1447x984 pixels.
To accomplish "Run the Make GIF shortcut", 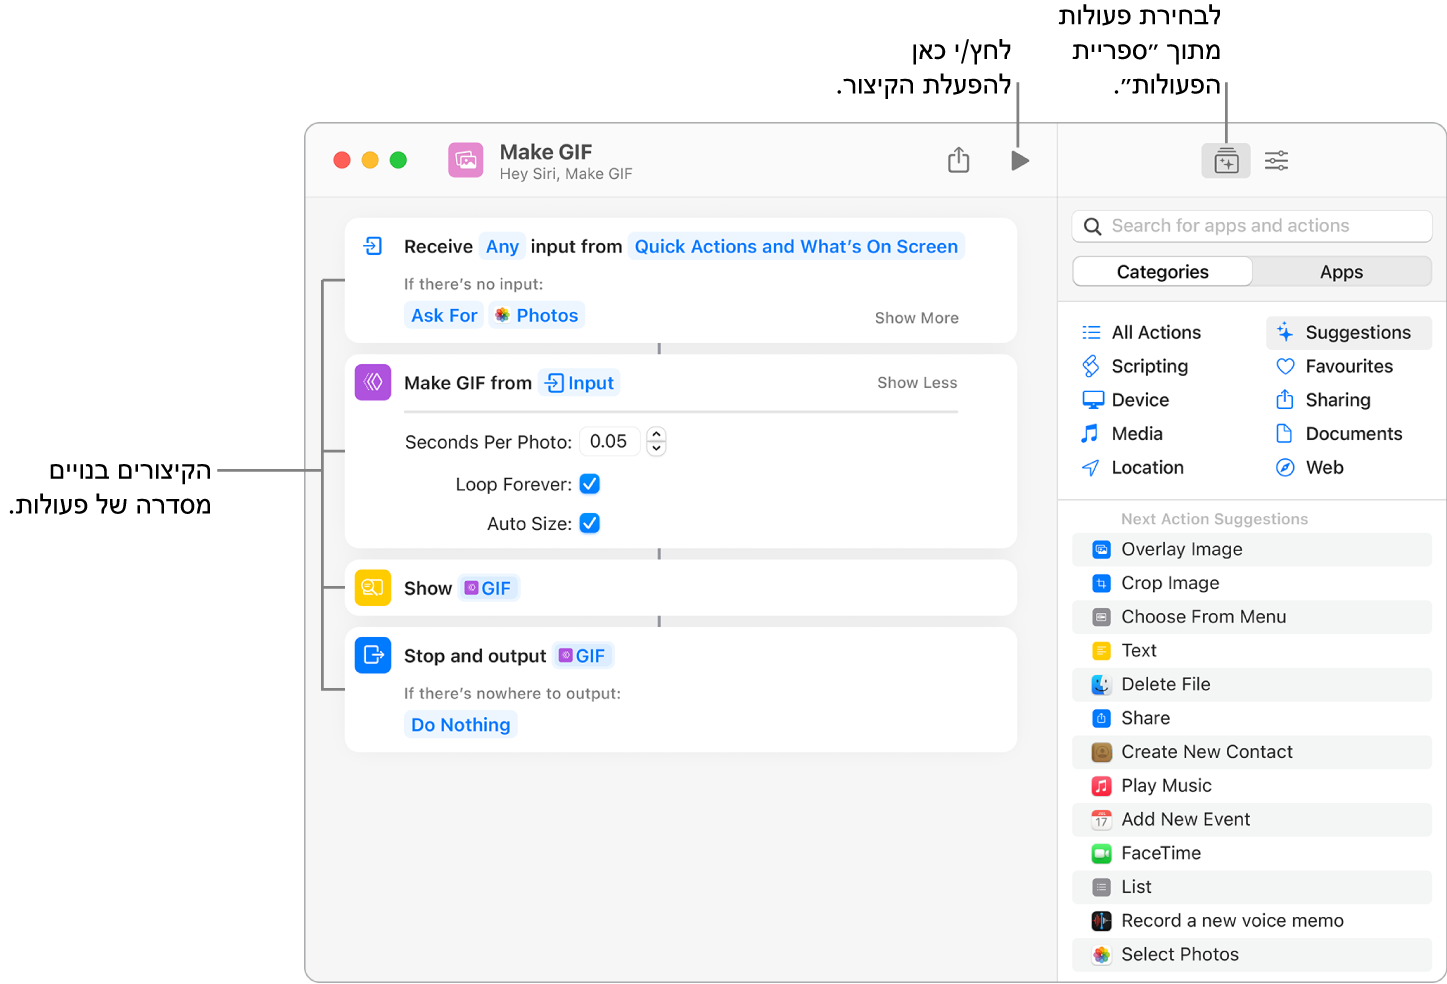I will [1018, 160].
